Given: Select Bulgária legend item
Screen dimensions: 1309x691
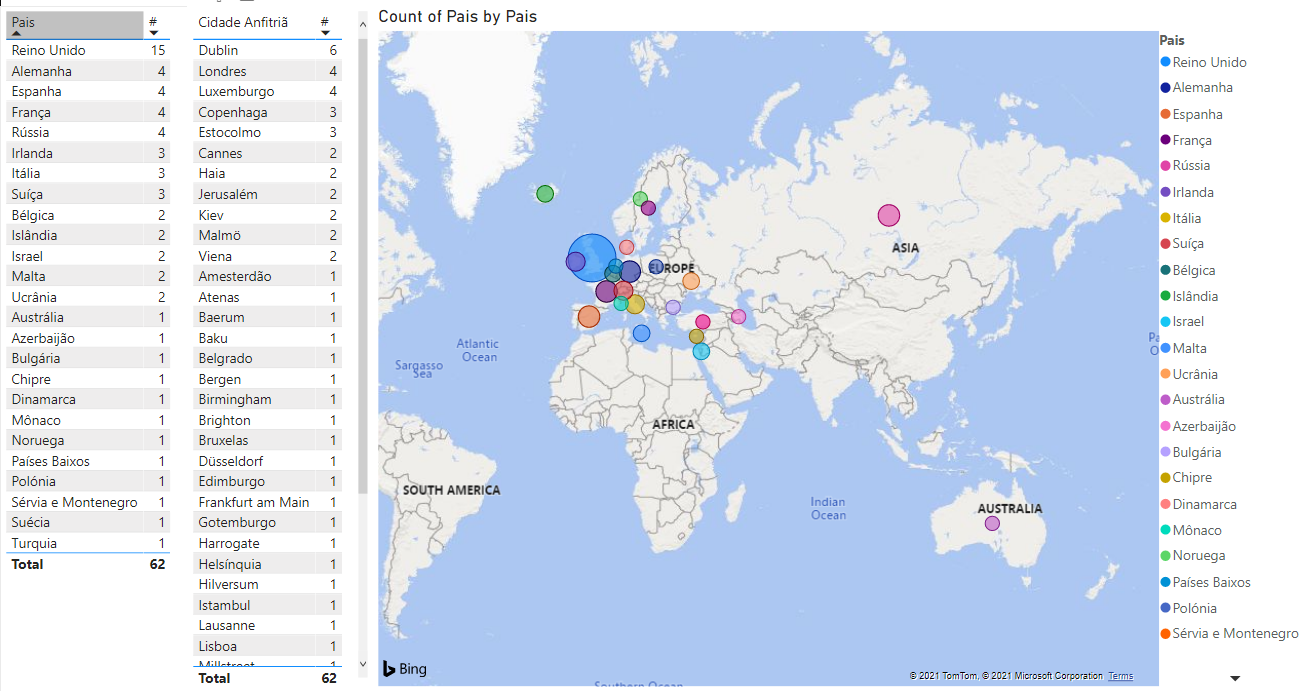Looking at the screenshot, I should tap(1191, 452).
